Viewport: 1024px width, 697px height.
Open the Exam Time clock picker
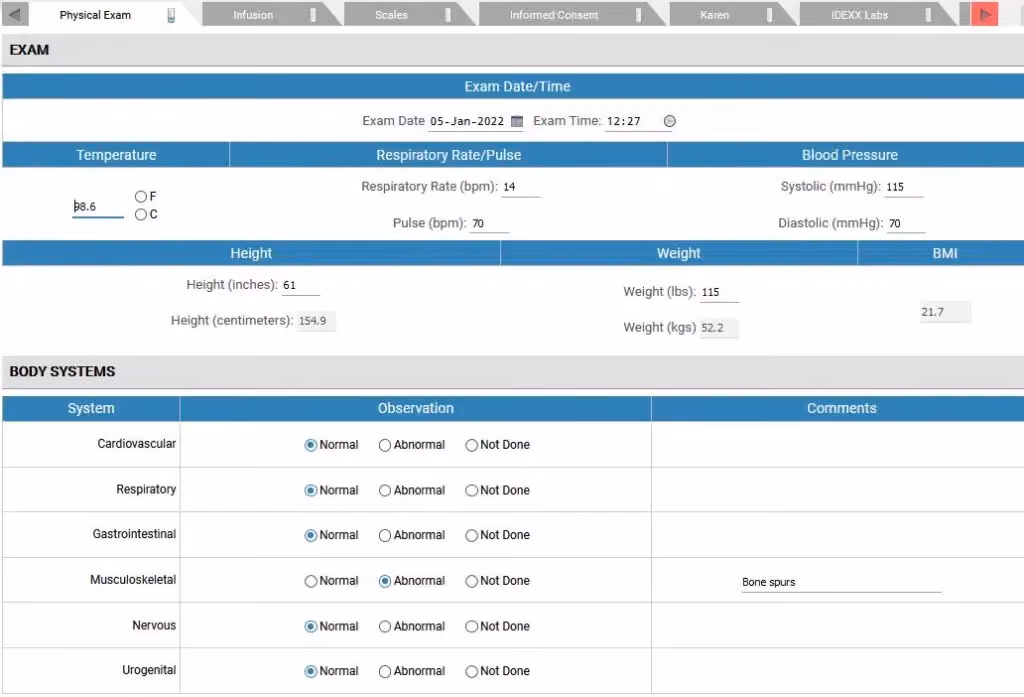(x=669, y=121)
